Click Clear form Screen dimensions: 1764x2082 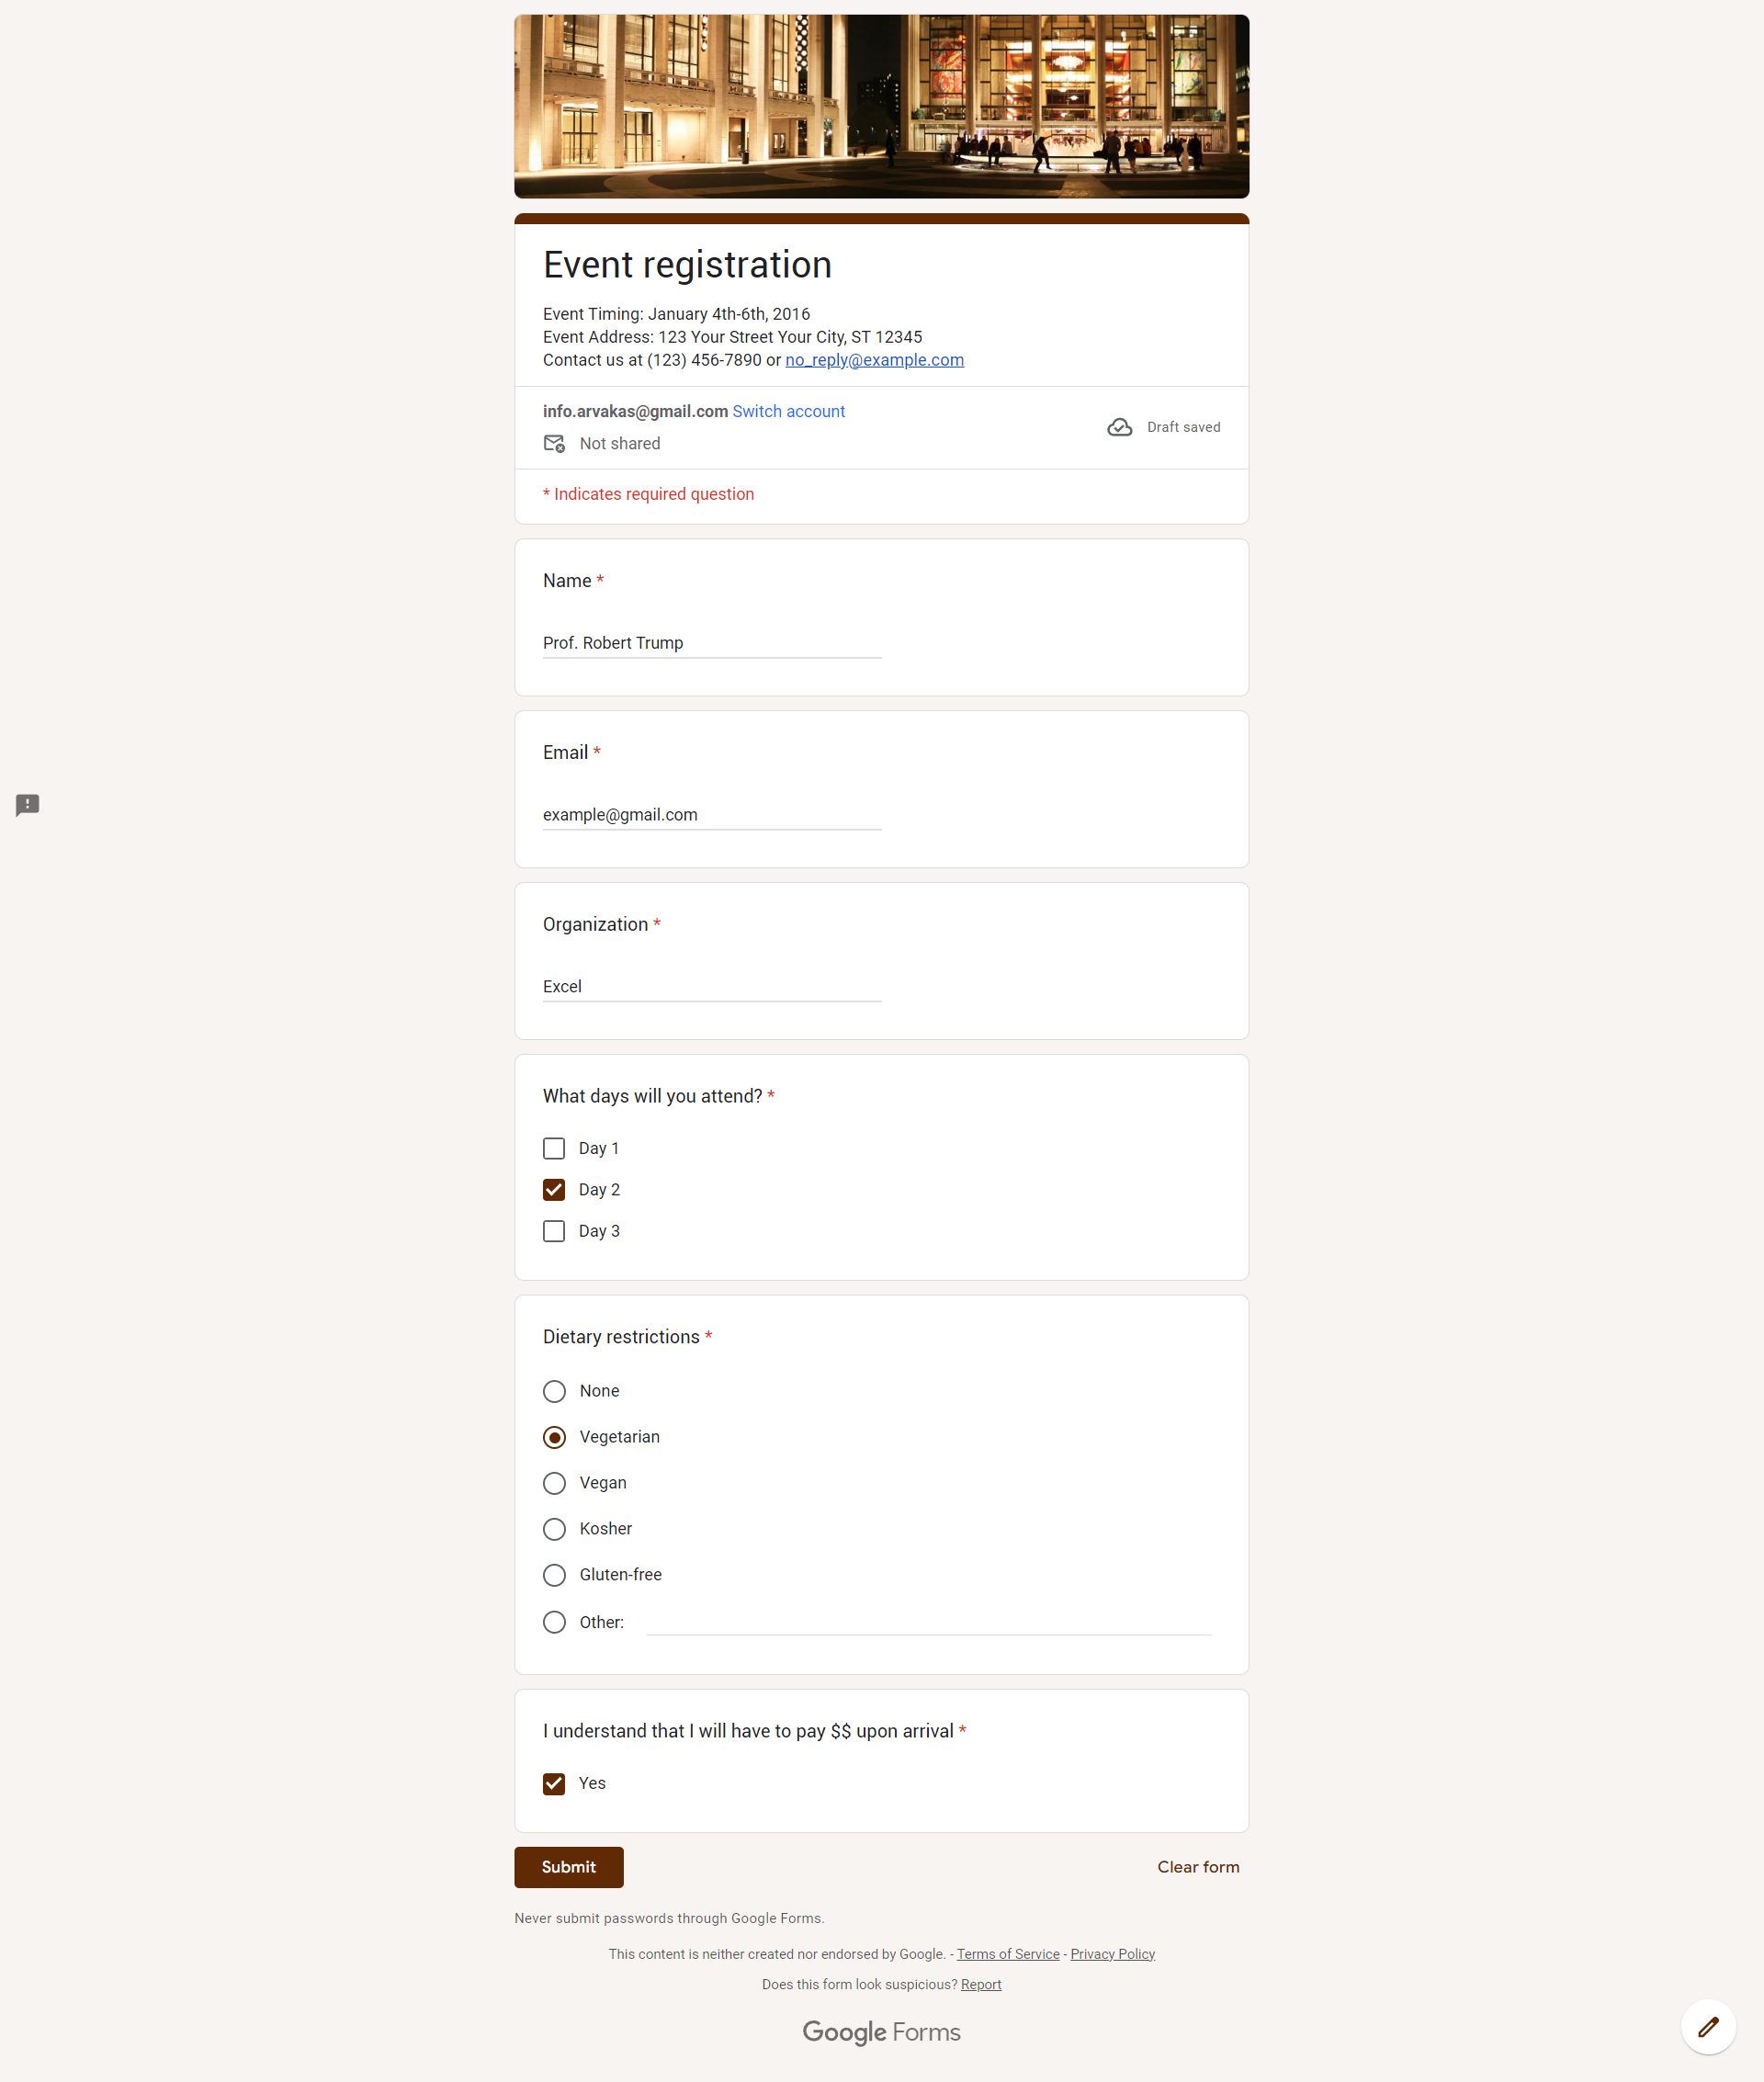coord(1197,1867)
